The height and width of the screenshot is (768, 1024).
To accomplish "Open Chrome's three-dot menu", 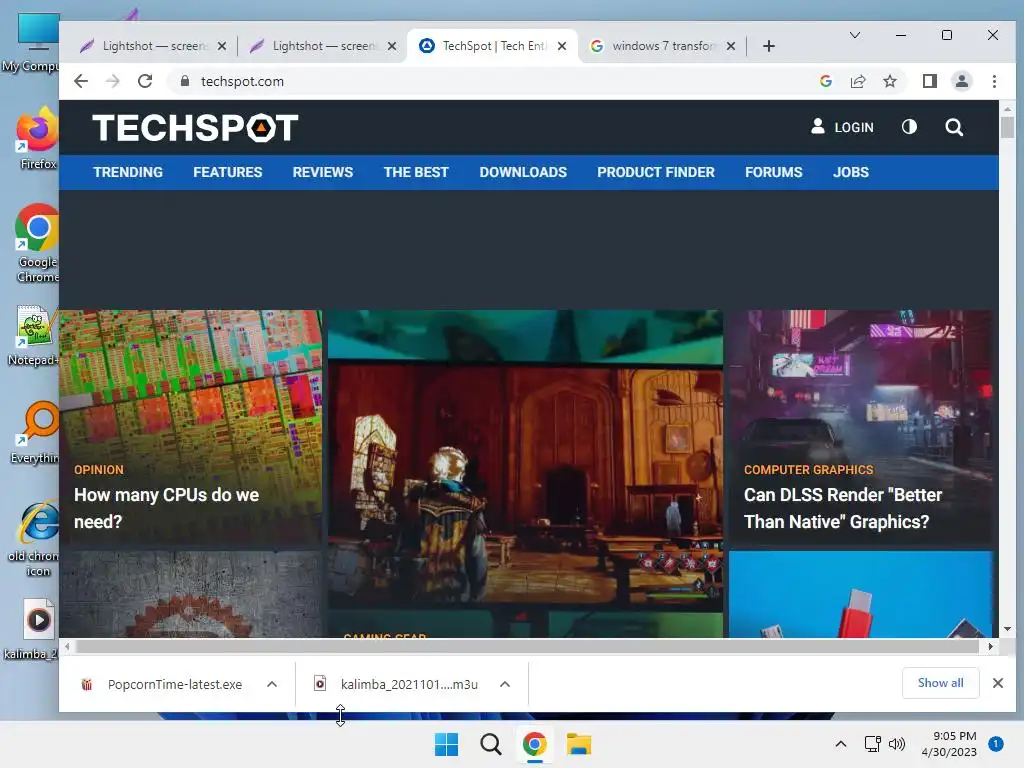I will pyautogui.click(x=994, y=81).
